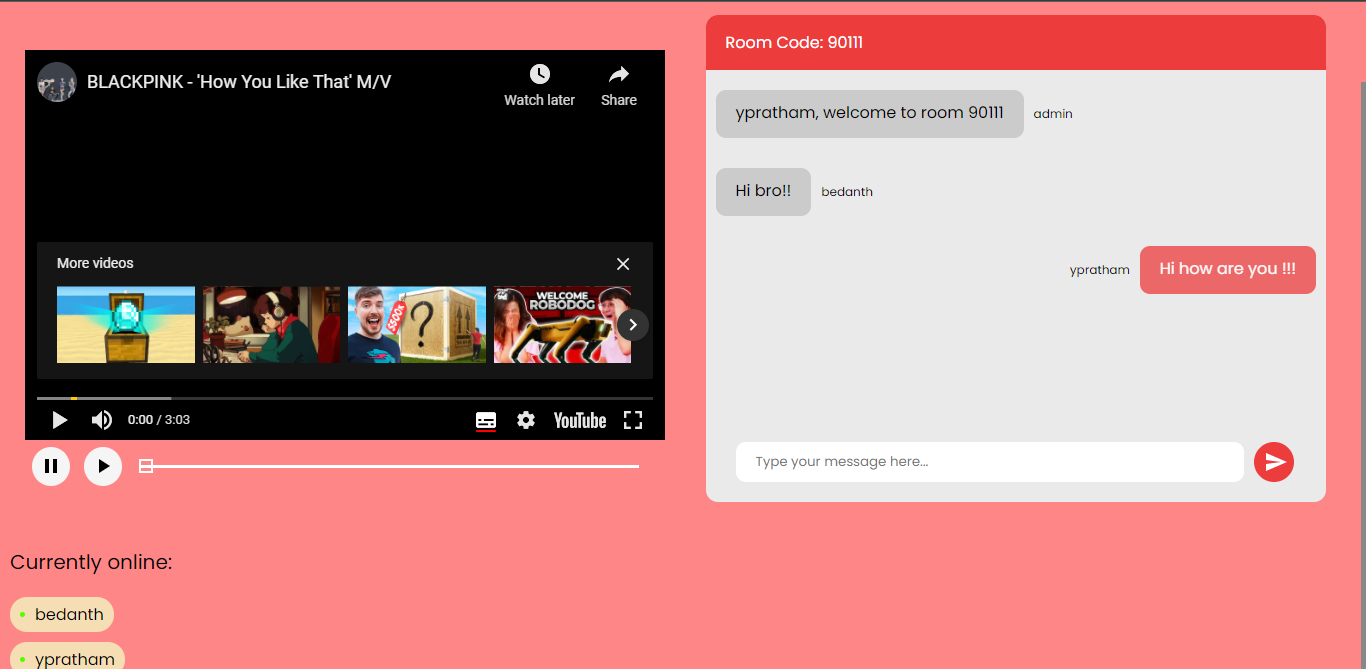Click the 'More videos' label
The height and width of the screenshot is (669, 1366).
[x=95, y=263]
